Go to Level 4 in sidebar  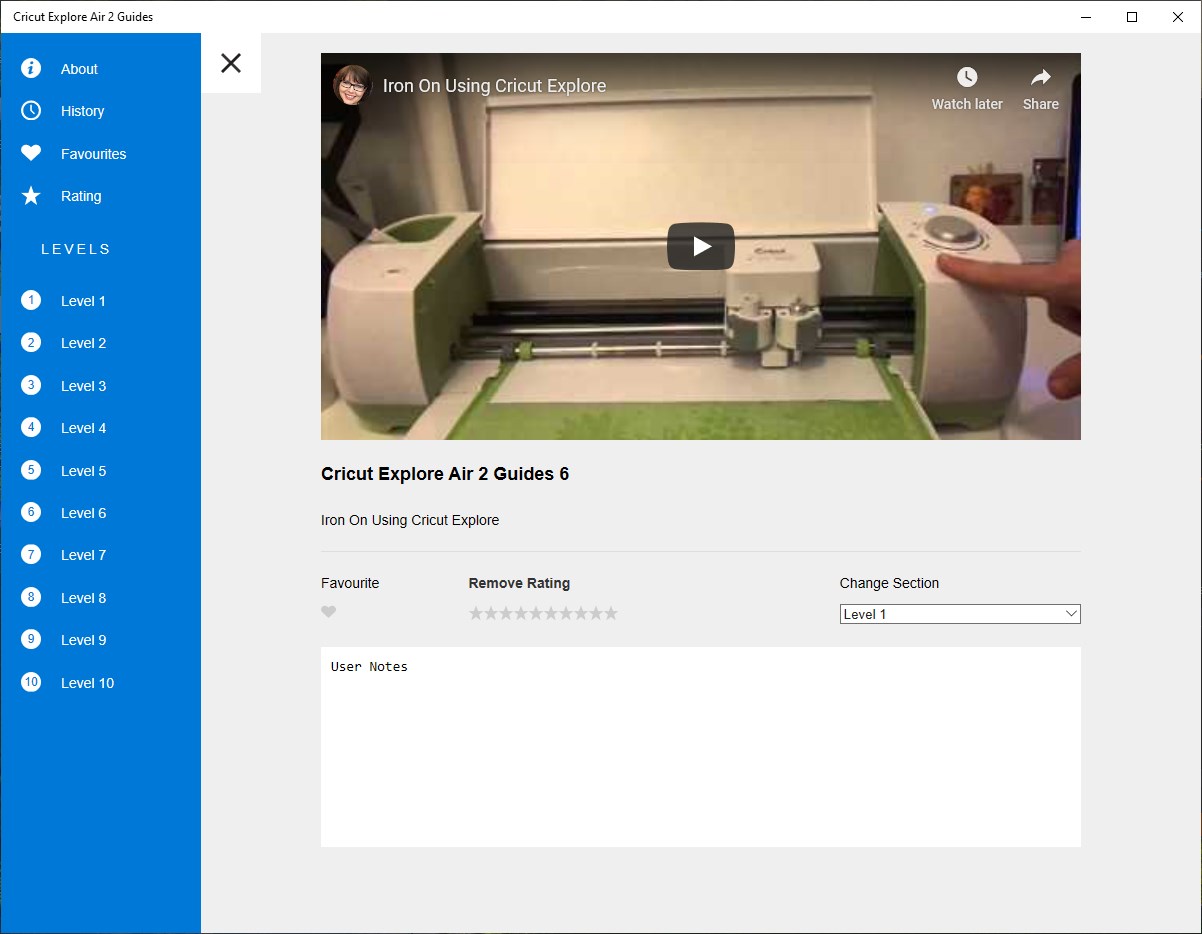click(x=83, y=428)
